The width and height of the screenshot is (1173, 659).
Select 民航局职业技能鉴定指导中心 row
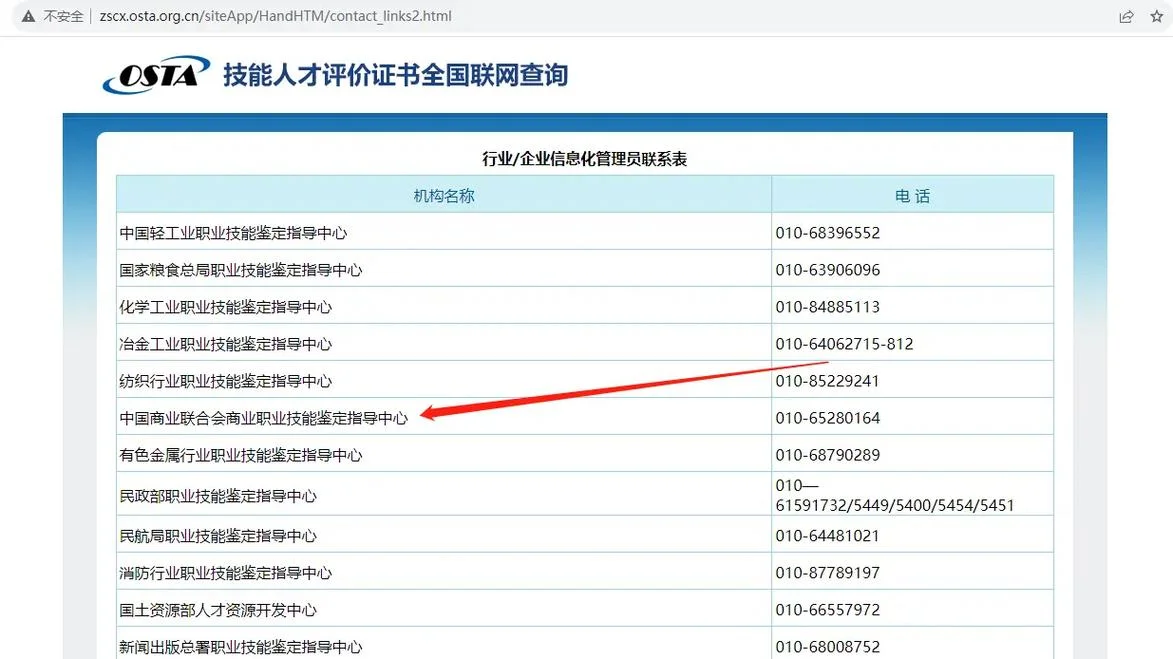coord(585,536)
